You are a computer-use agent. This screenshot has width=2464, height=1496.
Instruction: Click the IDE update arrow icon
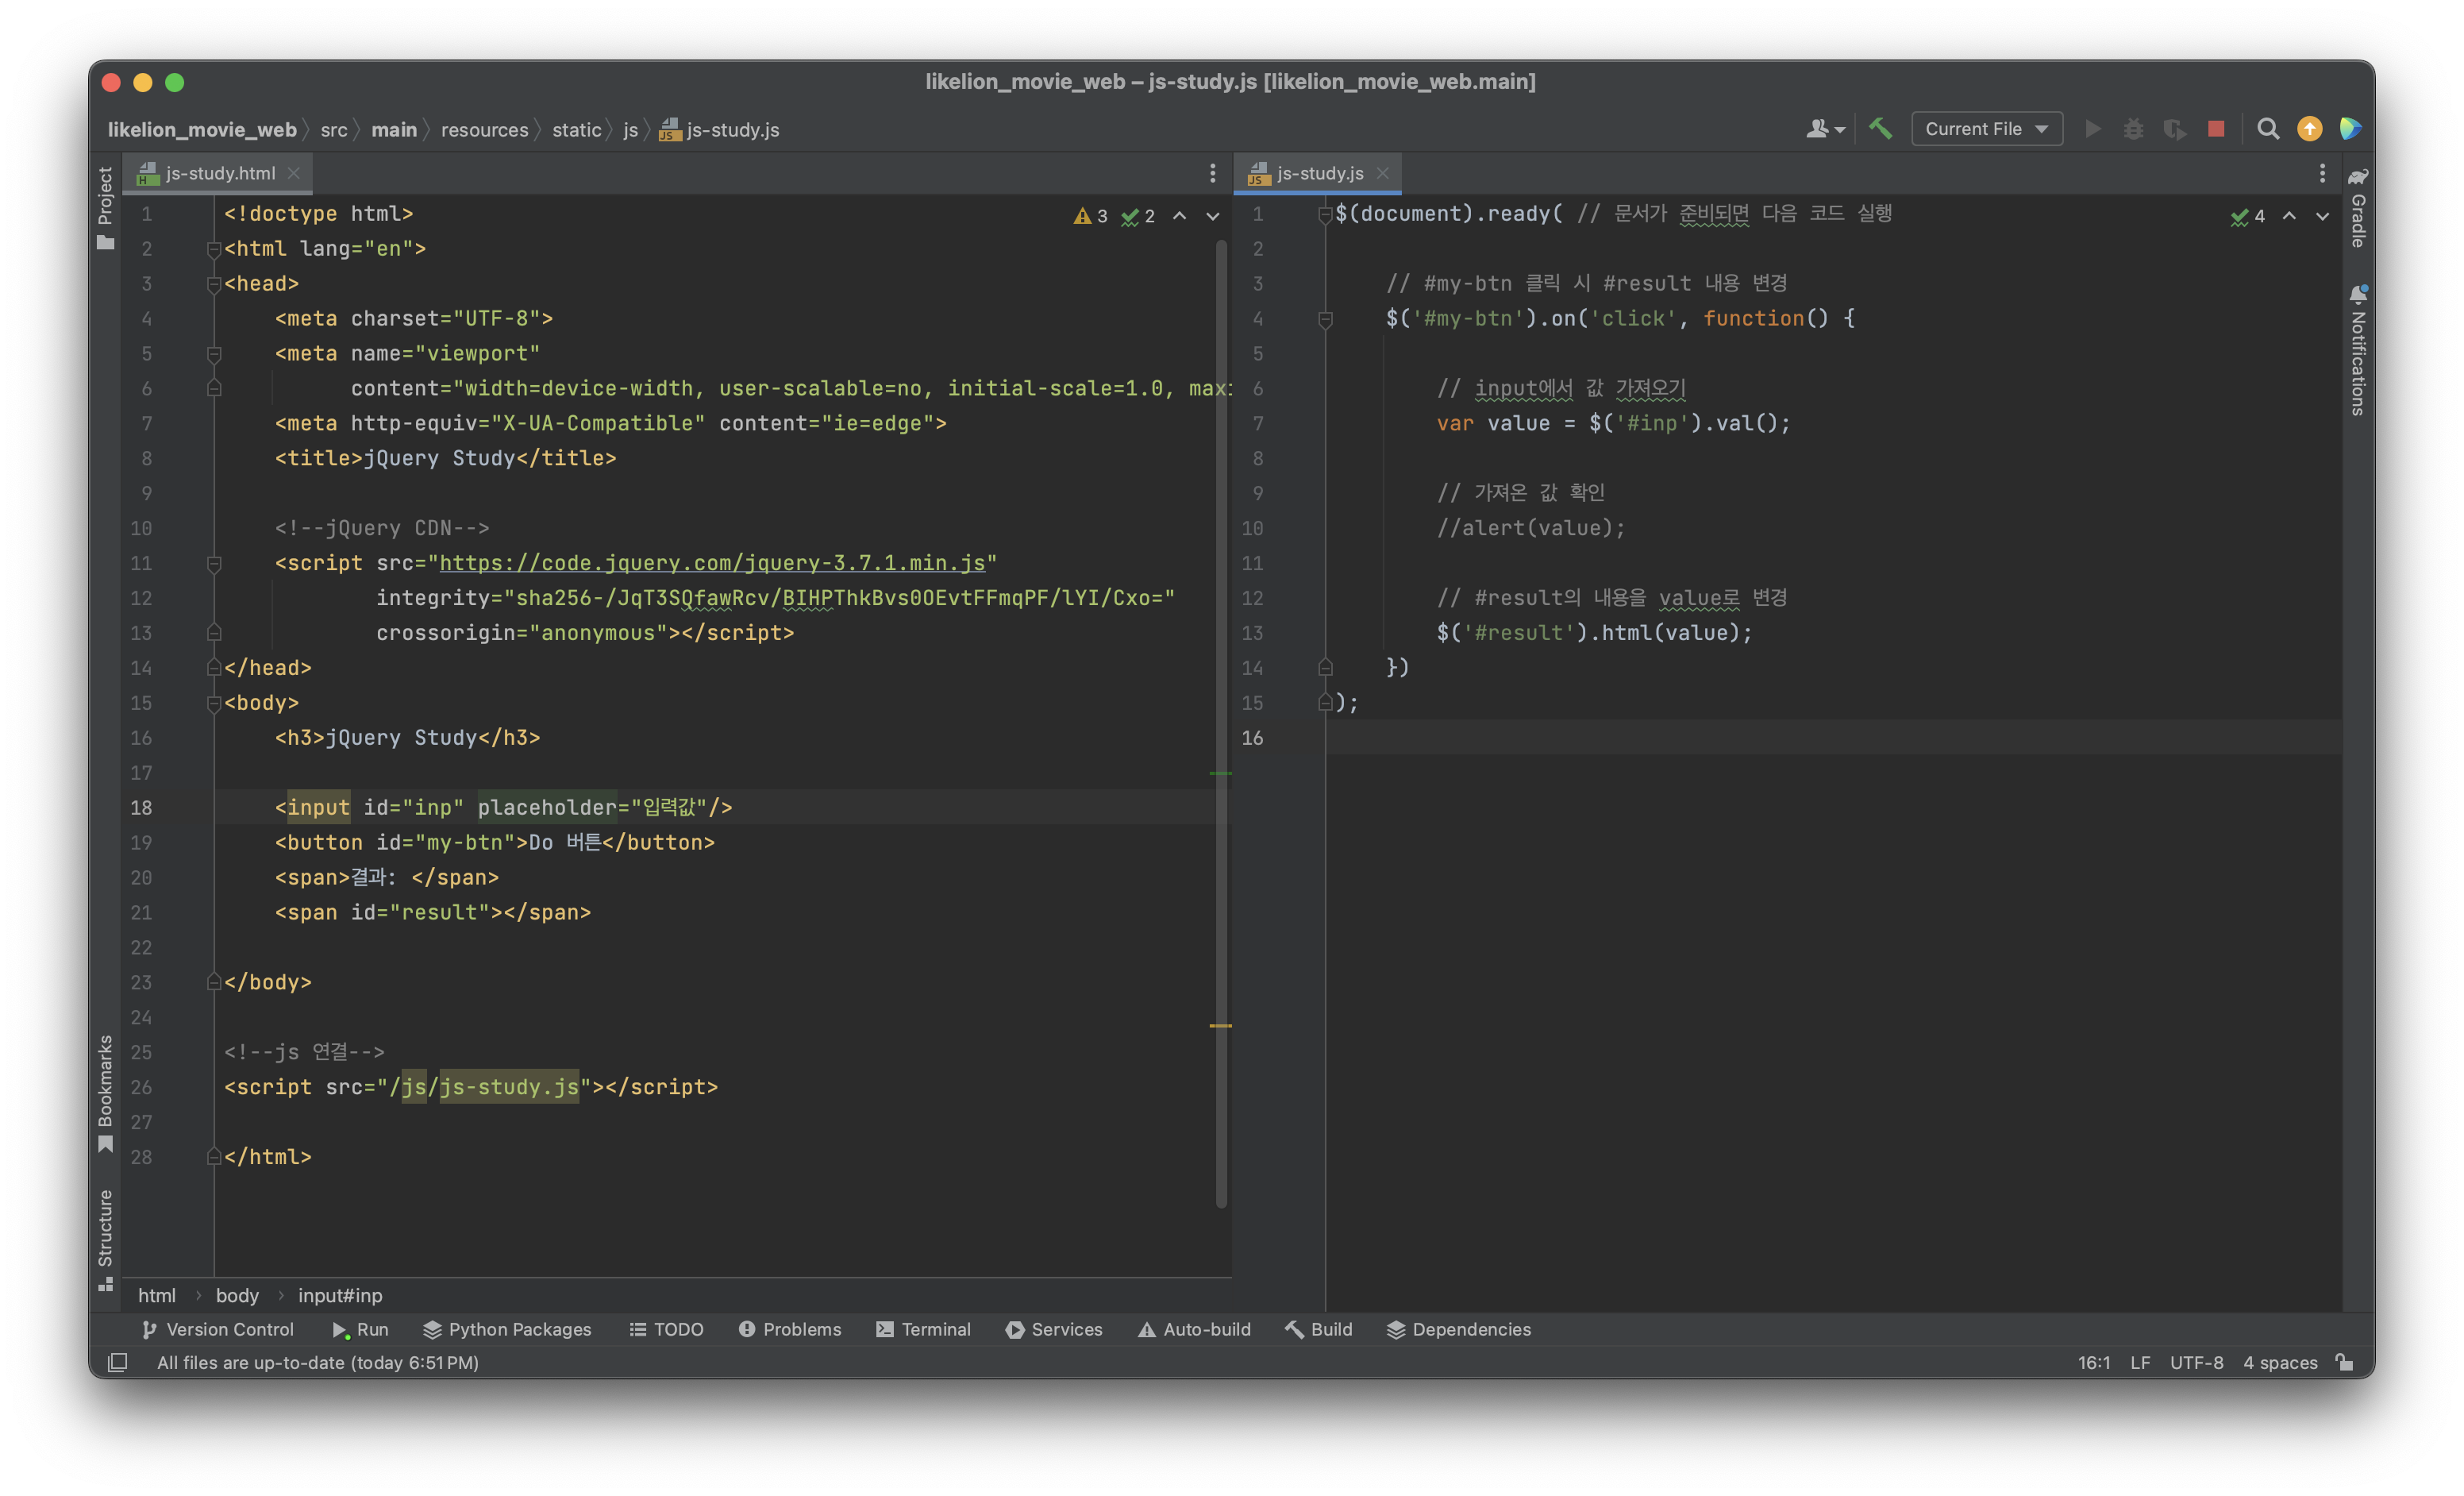tap(2310, 129)
